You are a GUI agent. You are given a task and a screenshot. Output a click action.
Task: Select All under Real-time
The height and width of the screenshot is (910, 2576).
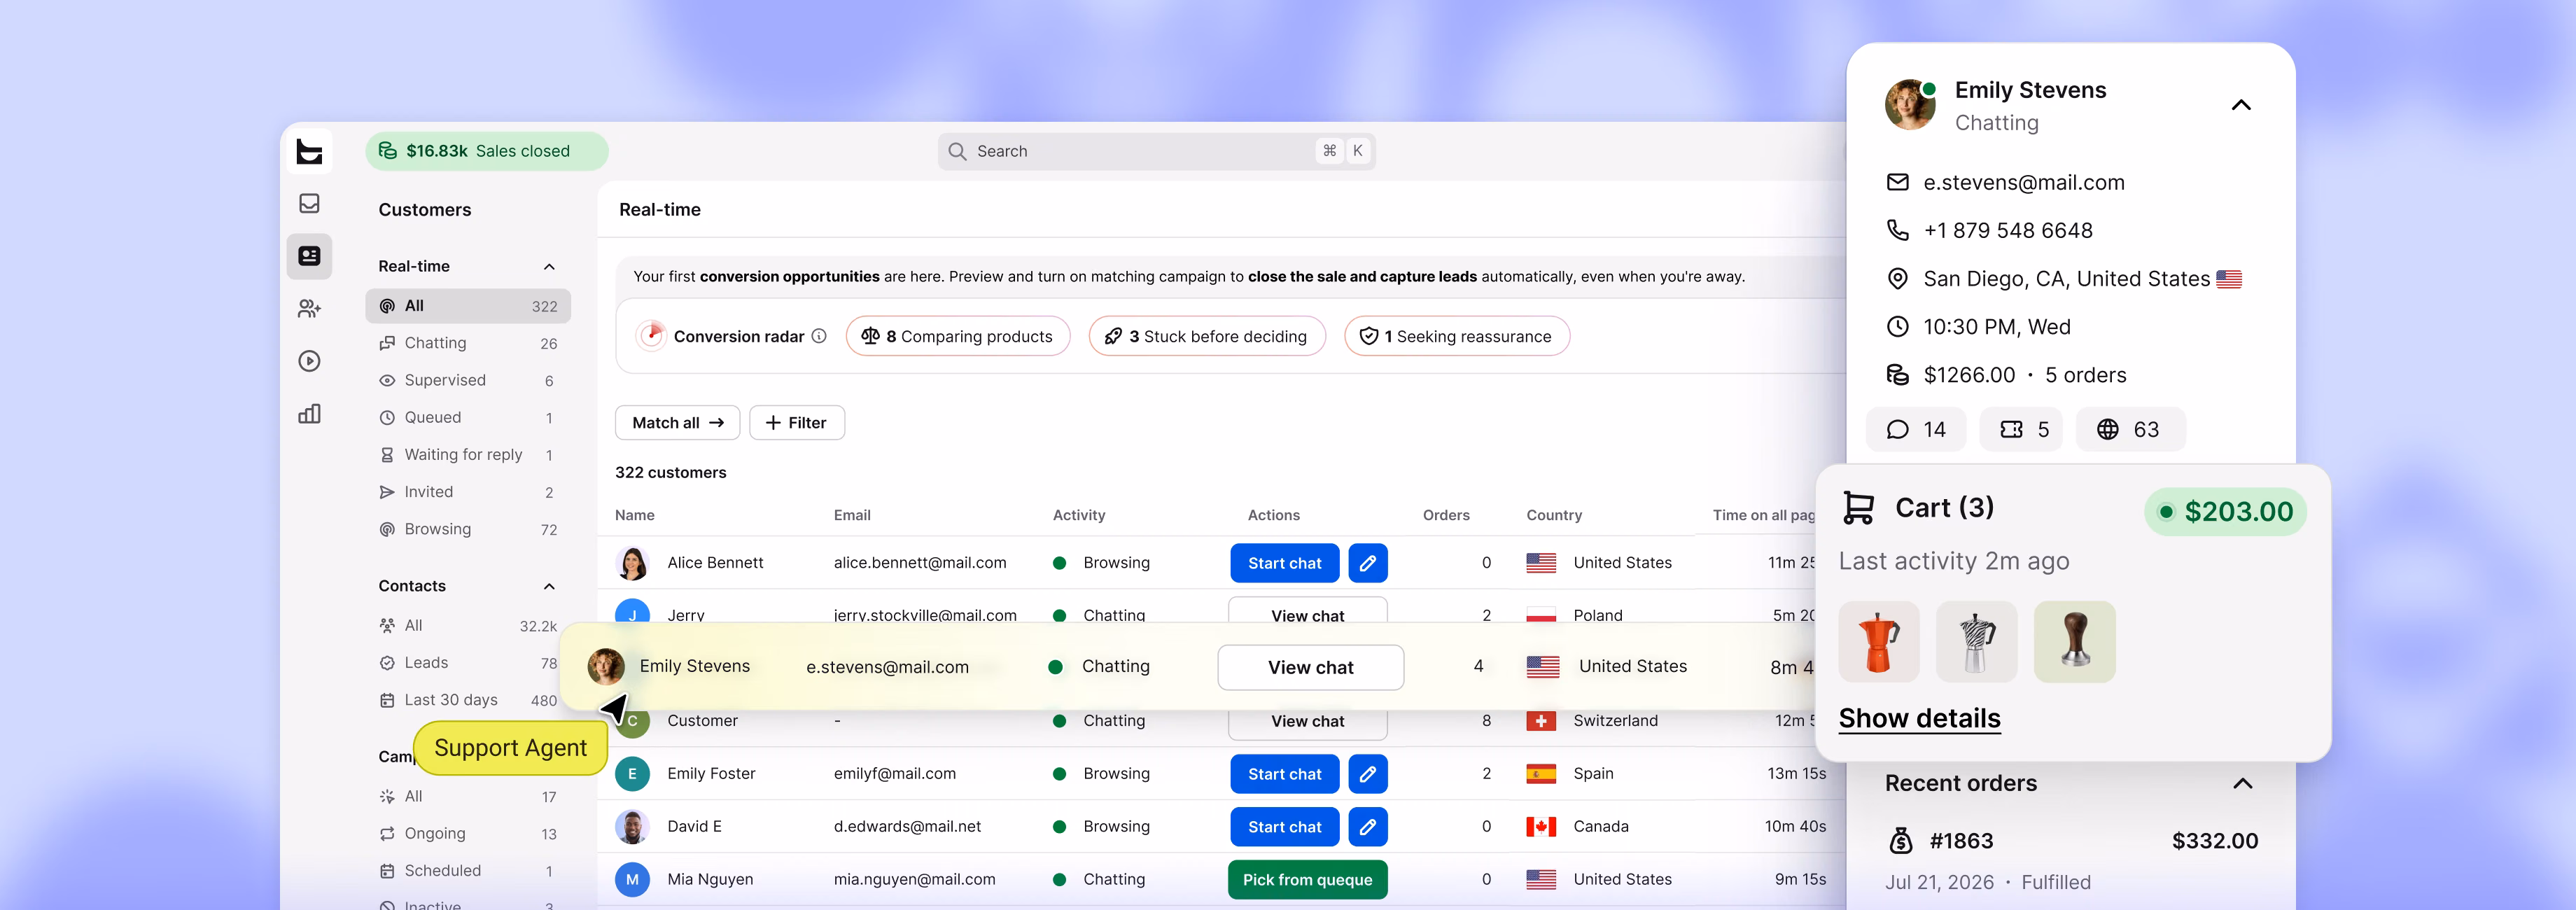click(x=468, y=306)
